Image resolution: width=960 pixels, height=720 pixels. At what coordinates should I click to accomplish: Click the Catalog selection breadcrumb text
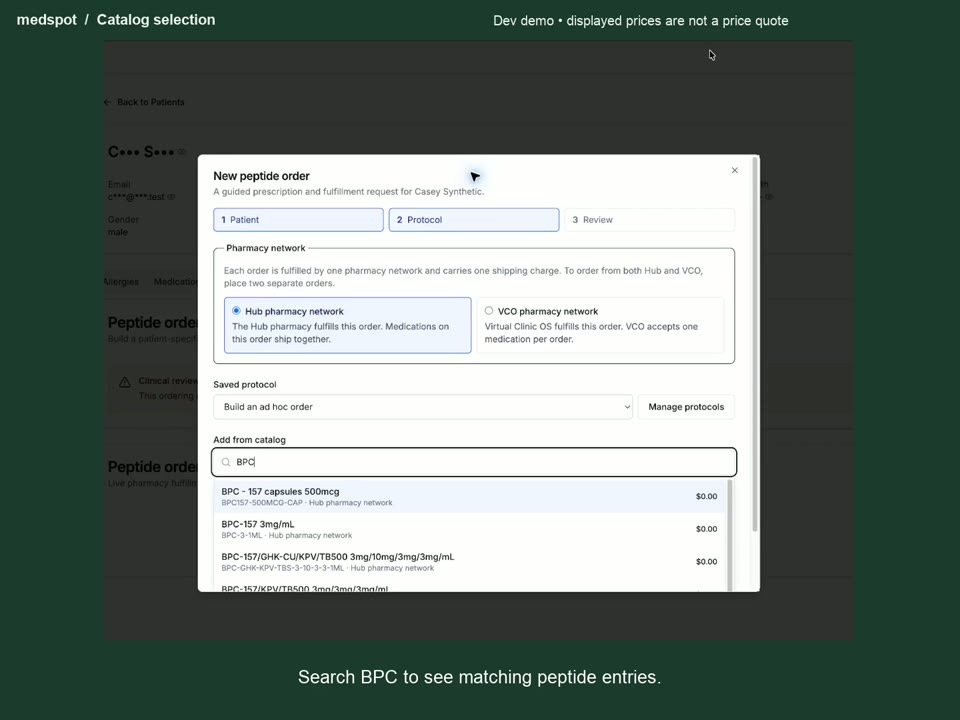tap(156, 20)
